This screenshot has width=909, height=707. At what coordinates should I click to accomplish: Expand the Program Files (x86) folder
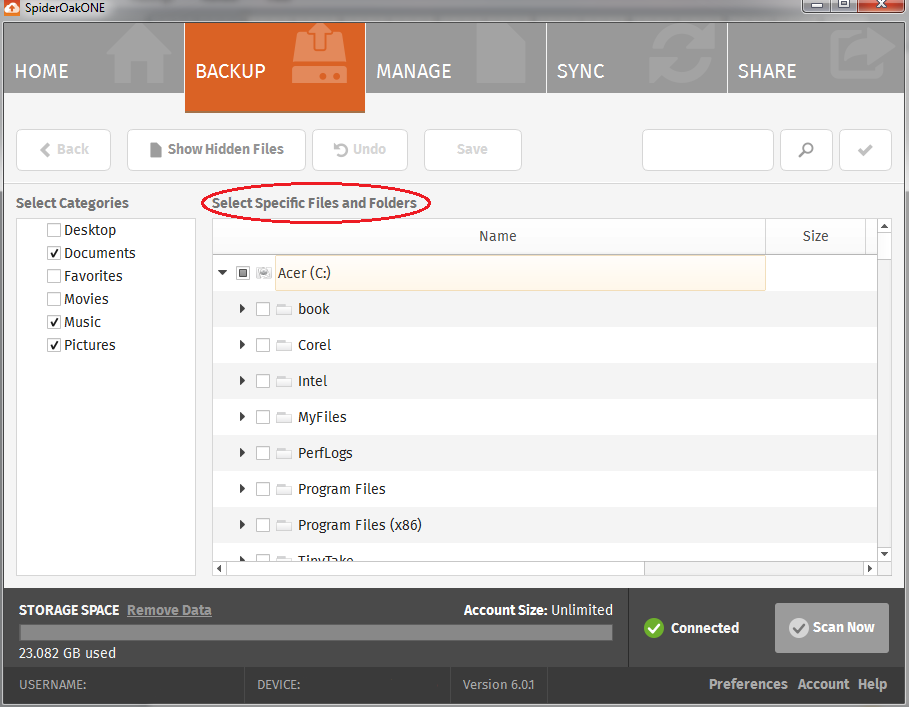coord(242,524)
